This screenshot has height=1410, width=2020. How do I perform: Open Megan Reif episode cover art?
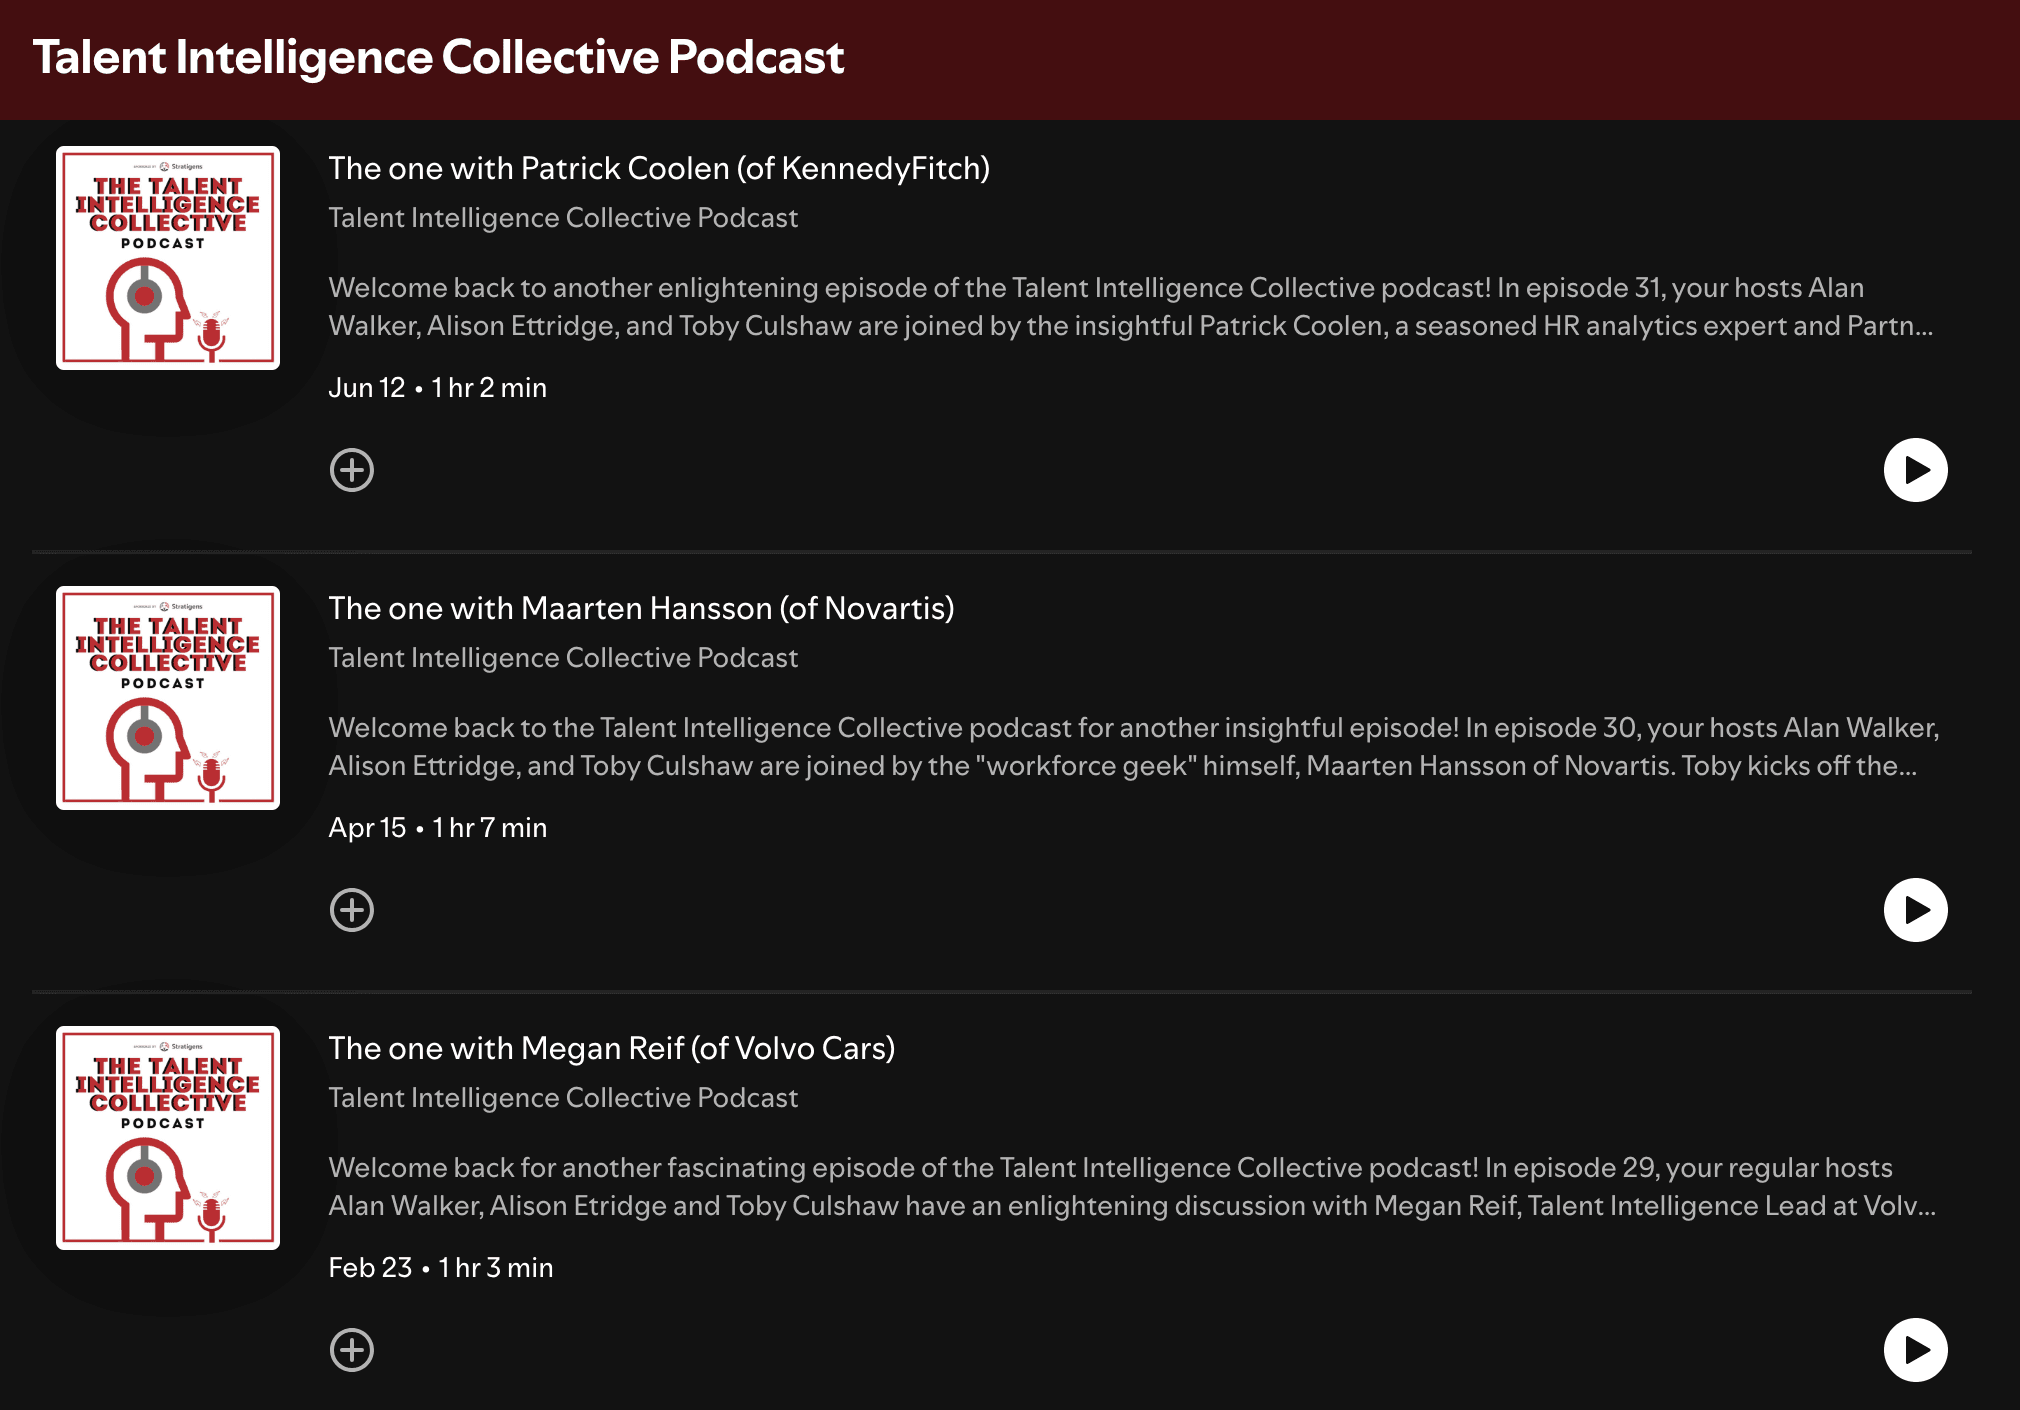[x=168, y=1138]
